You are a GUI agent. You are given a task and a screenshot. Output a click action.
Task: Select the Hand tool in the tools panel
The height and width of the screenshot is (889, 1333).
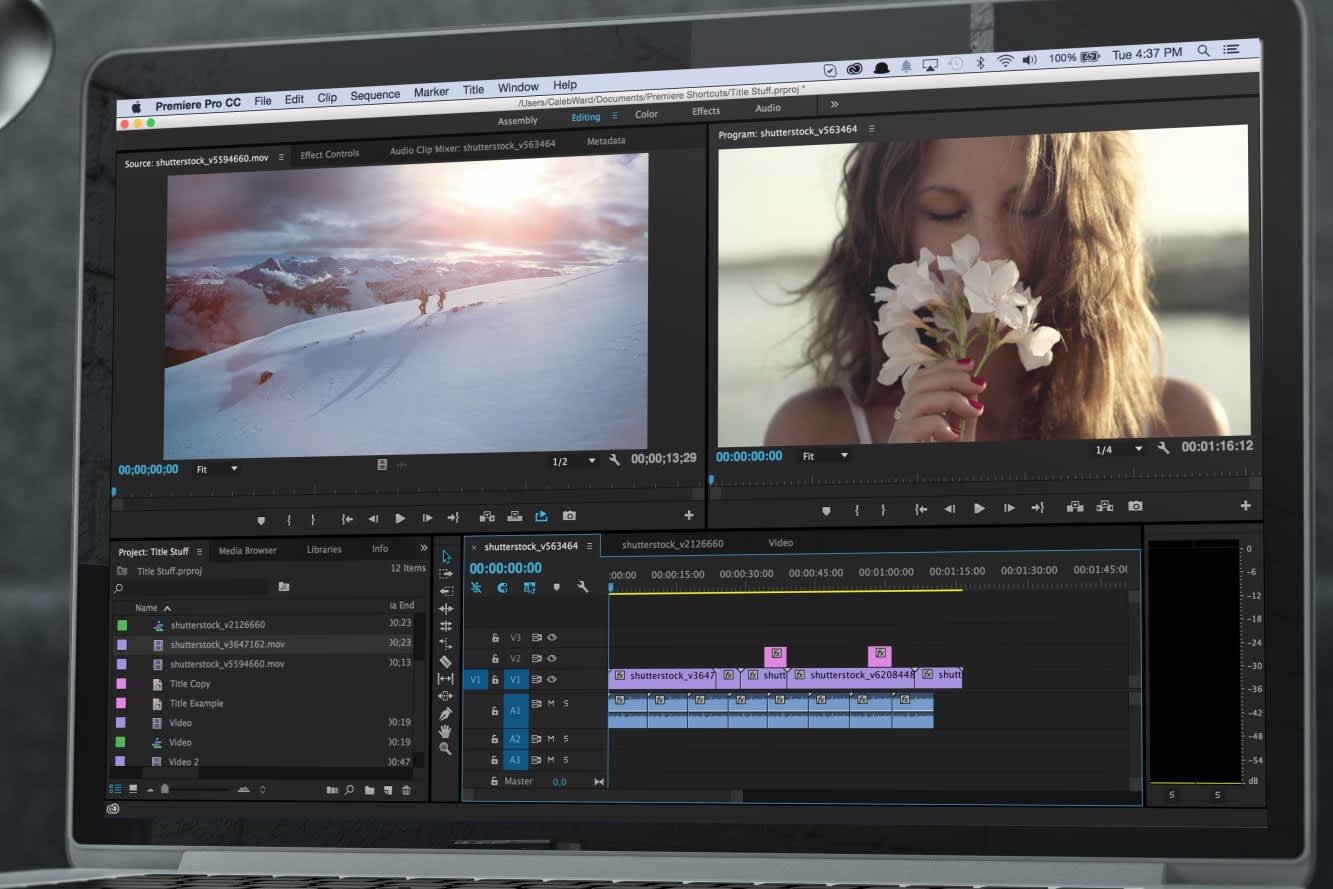pyautogui.click(x=446, y=731)
